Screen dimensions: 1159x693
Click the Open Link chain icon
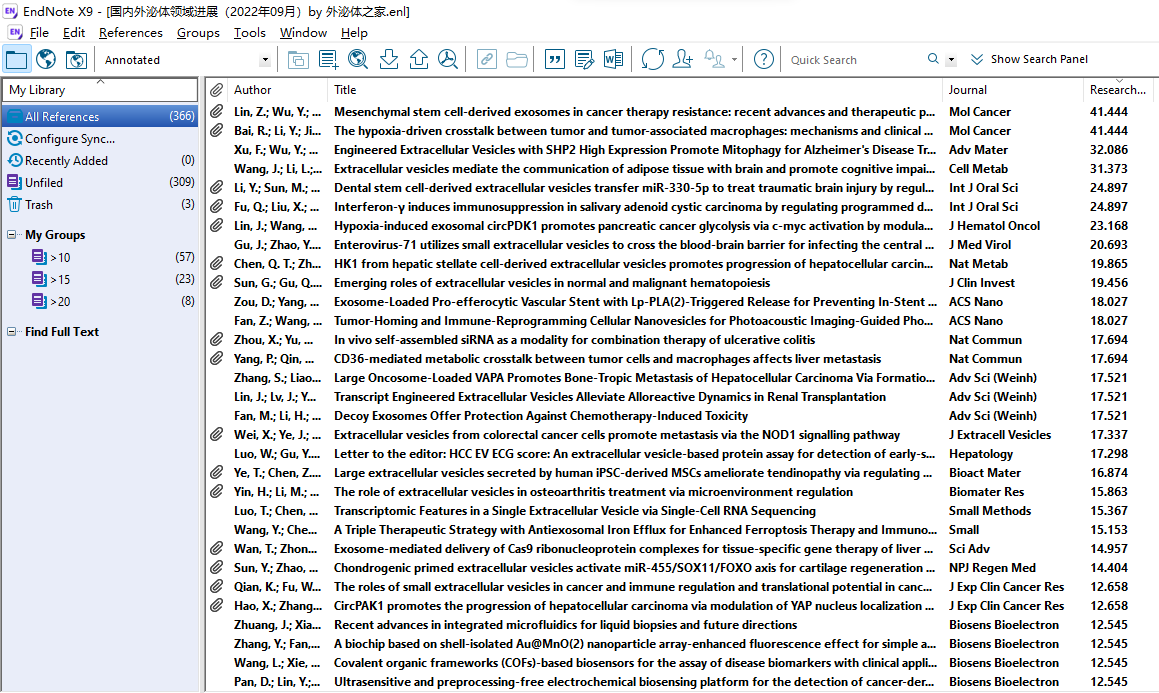tap(486, 59)
